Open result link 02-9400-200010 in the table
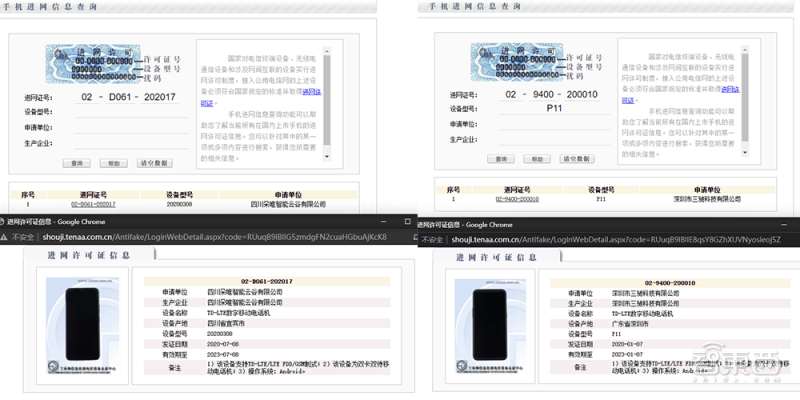Viewport: 800px width, 400px height. 517,199
